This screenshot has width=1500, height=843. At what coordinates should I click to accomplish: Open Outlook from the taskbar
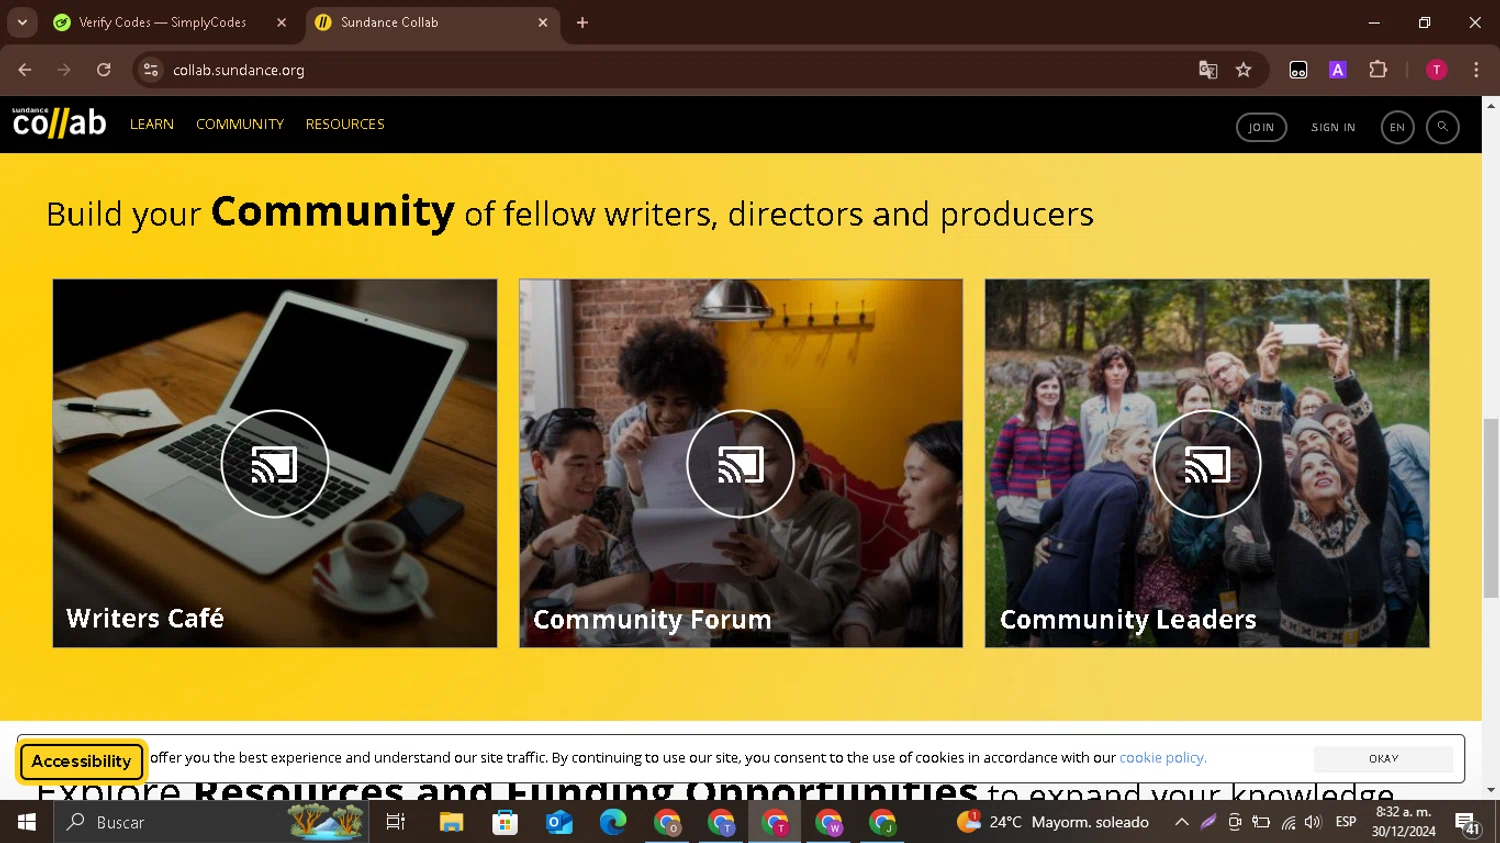(x=559, y=822)
